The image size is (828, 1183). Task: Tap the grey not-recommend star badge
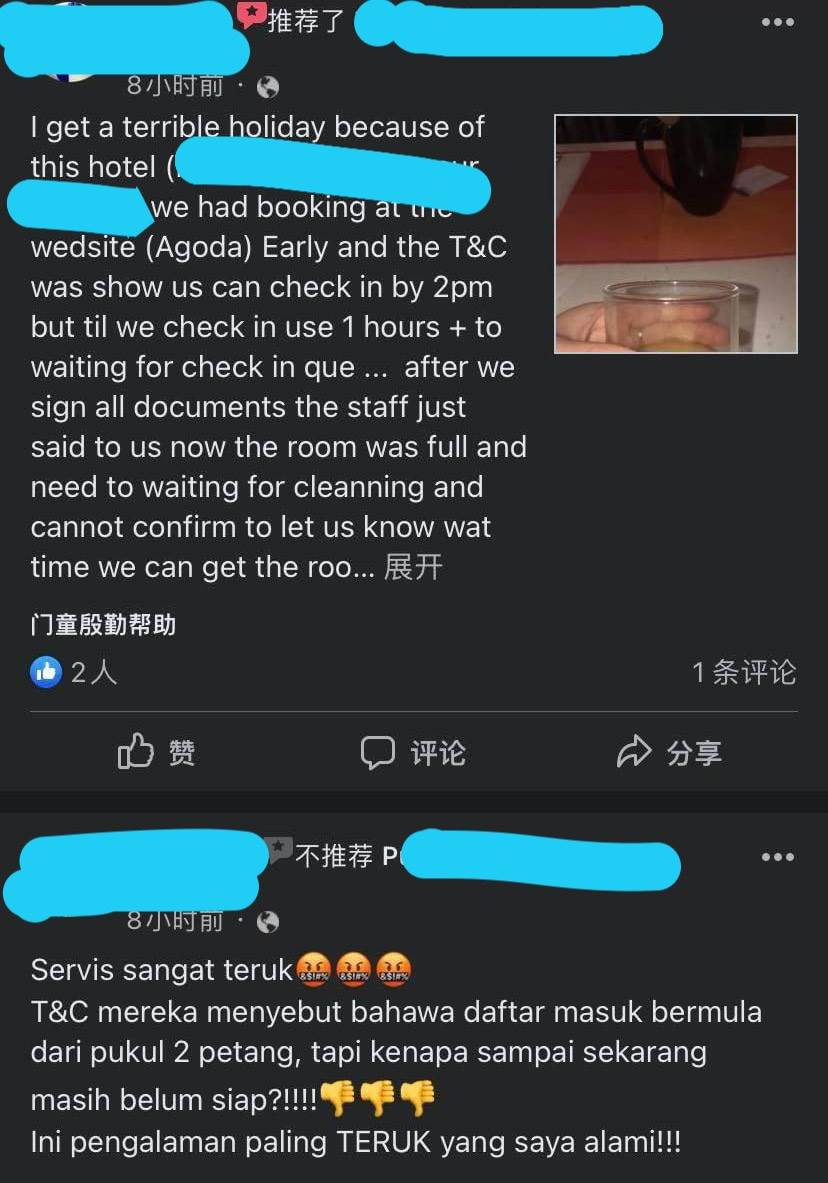coord(280,850)
